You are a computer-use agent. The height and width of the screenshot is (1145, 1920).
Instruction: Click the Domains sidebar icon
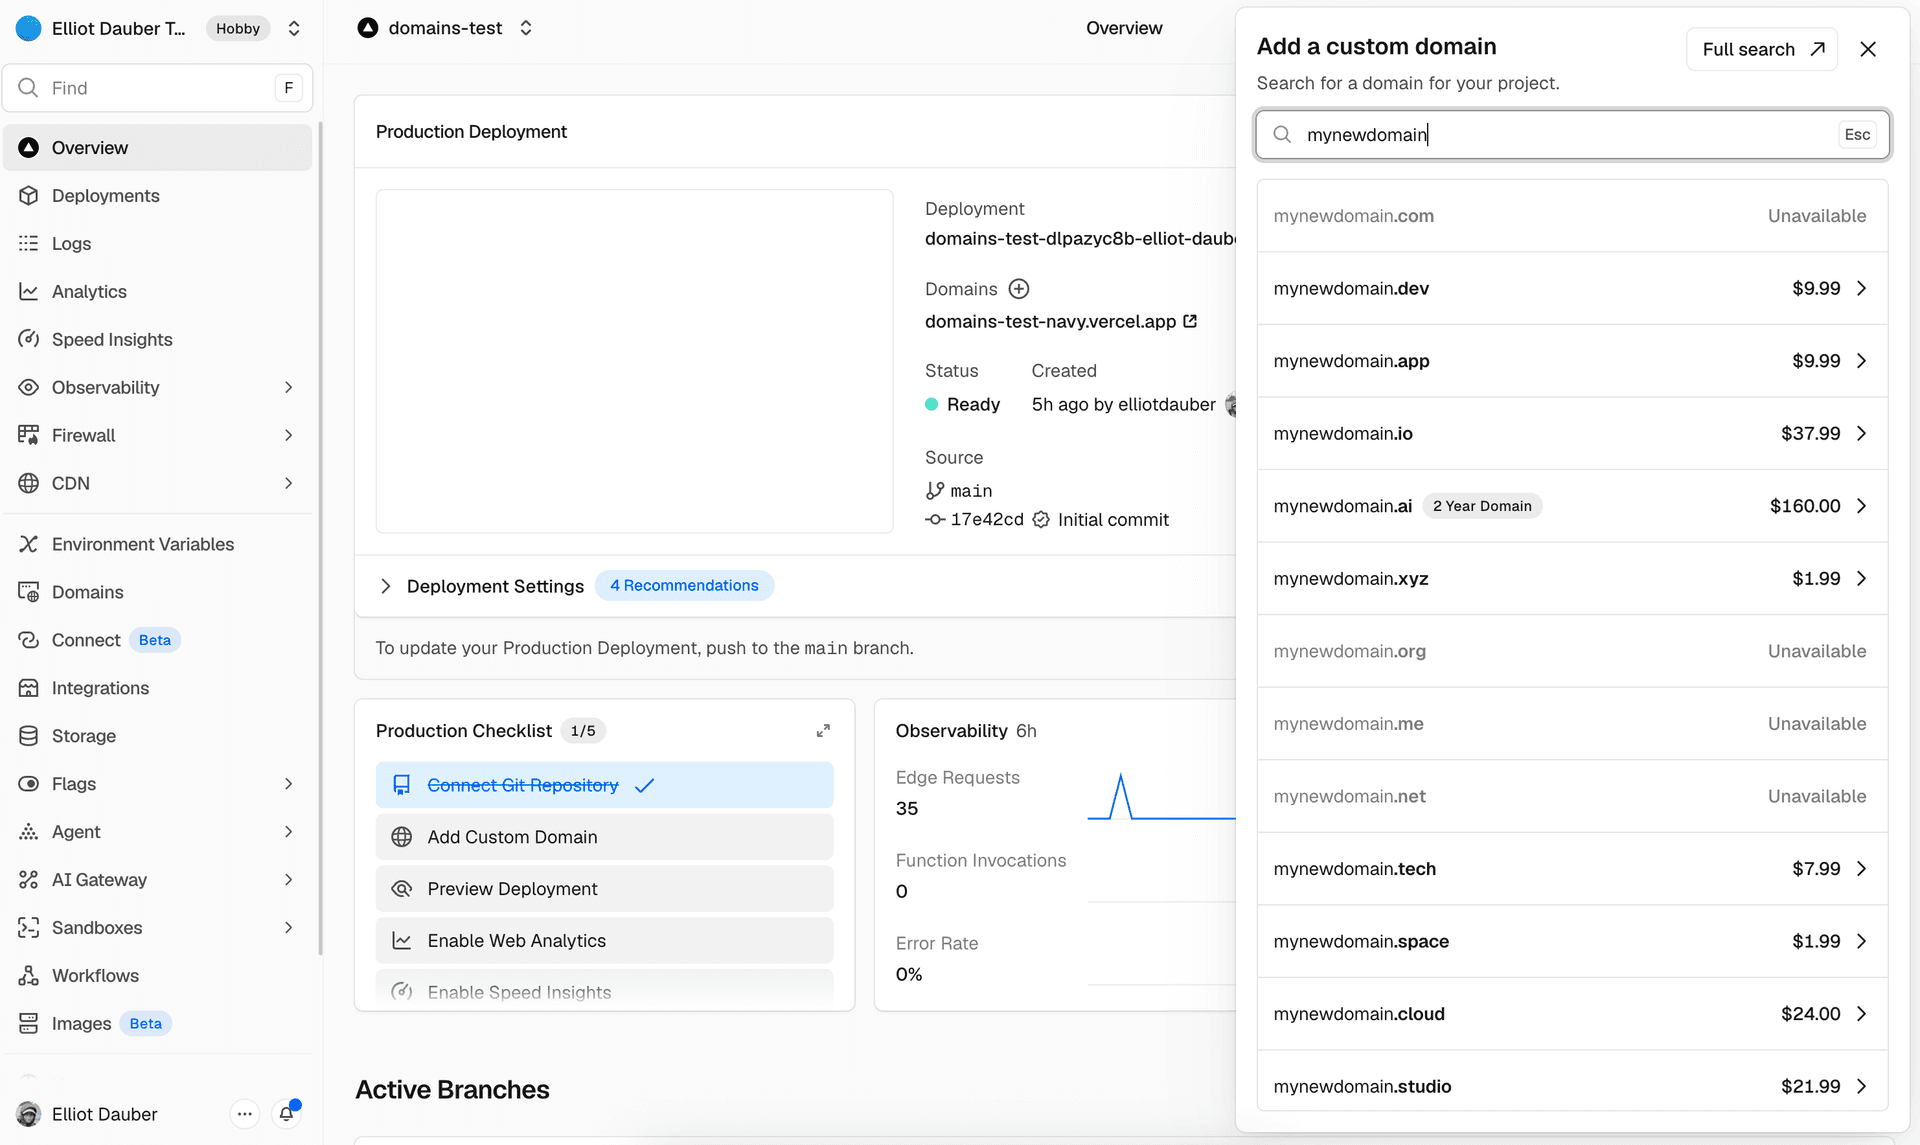(x=29, y=593)
